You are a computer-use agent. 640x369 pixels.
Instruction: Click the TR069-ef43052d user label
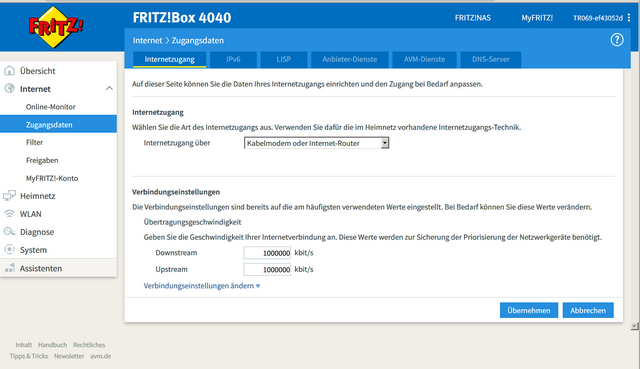tap(598, 18)
